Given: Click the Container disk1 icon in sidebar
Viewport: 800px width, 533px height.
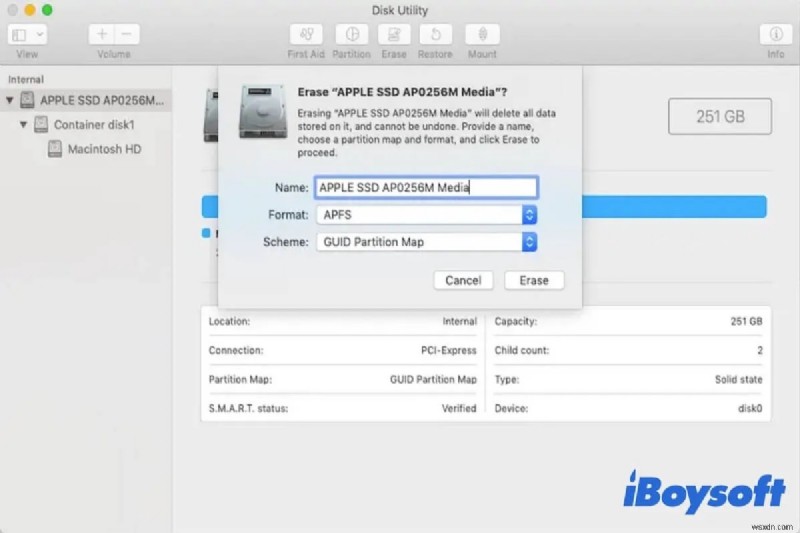Looking at the screenshot, I should [41, 124].
